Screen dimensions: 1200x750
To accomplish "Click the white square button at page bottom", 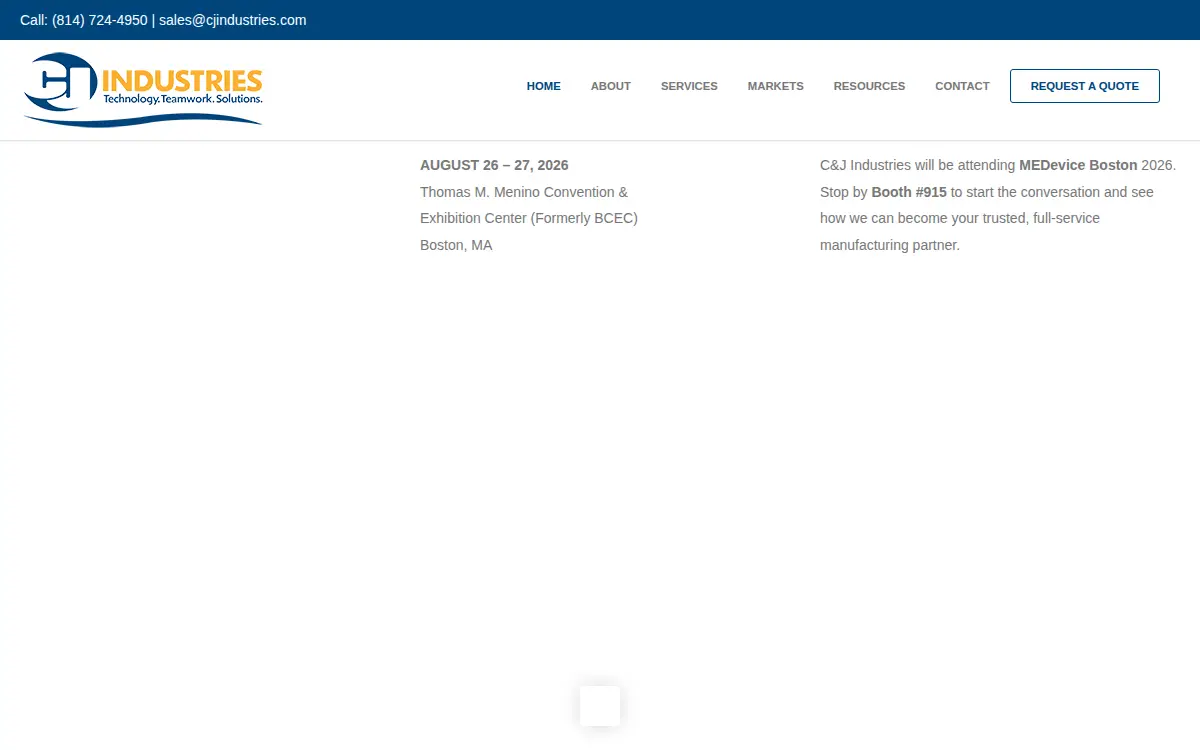I will coord(600,706).
